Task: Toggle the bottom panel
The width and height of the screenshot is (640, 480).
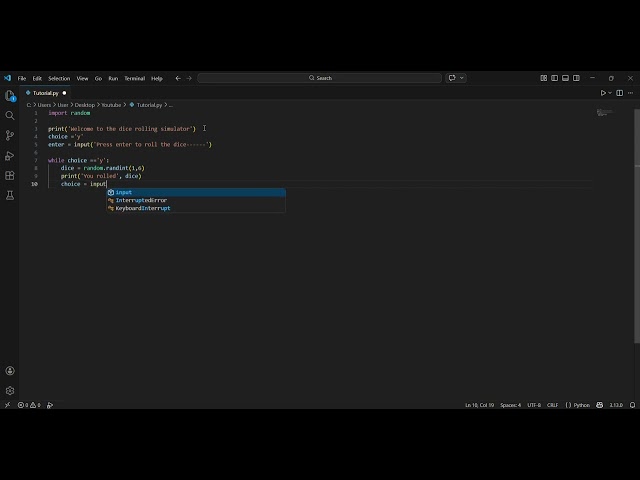Action: 565,78
